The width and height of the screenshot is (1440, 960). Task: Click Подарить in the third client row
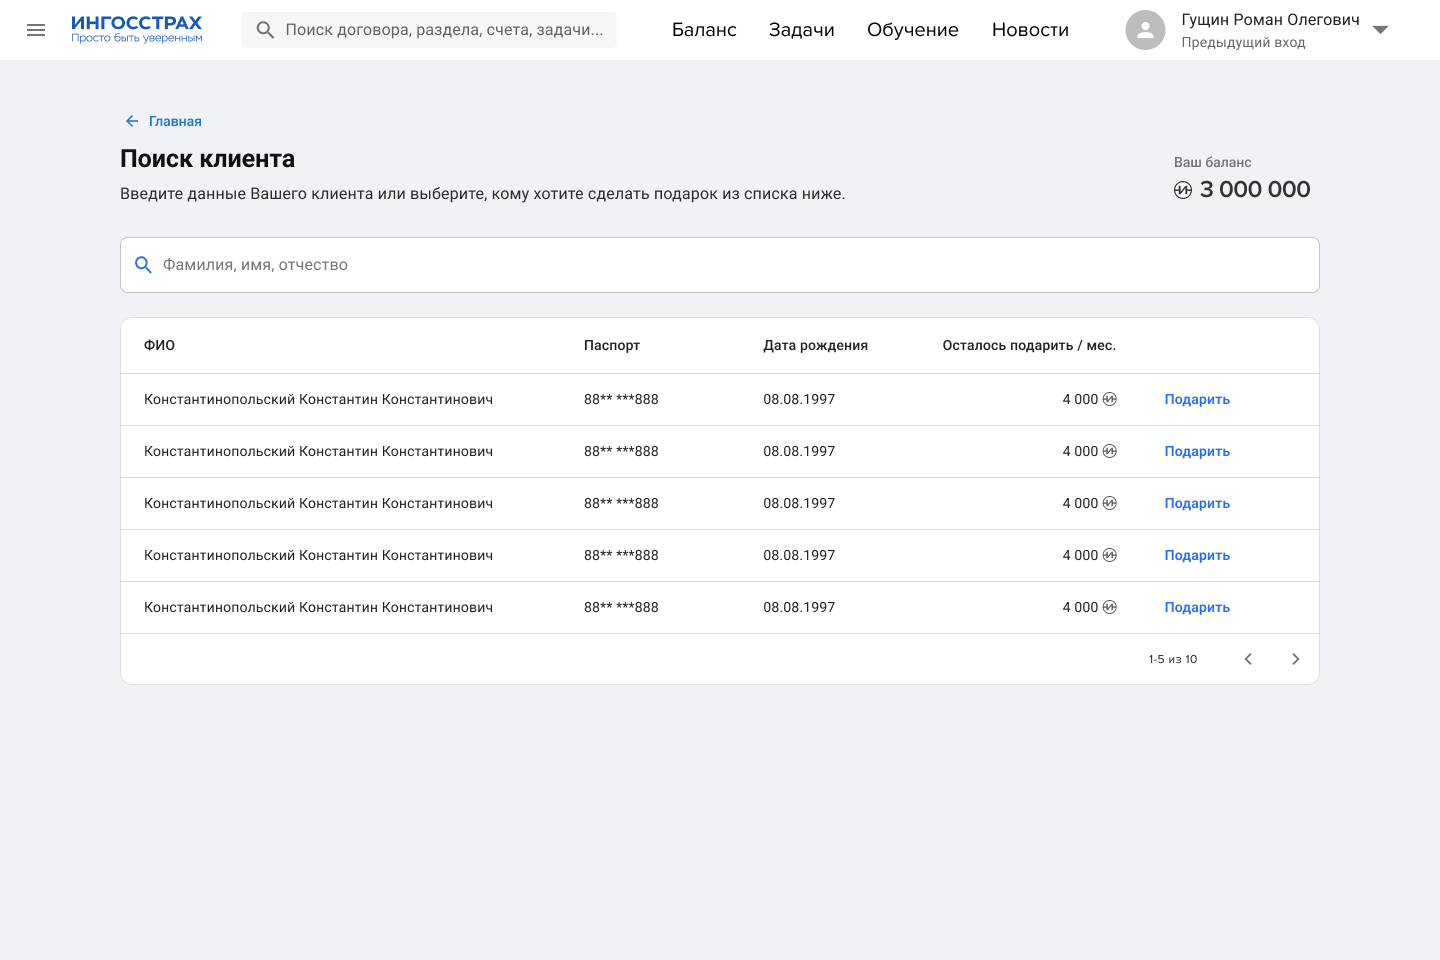click(x=1197, y=503)
